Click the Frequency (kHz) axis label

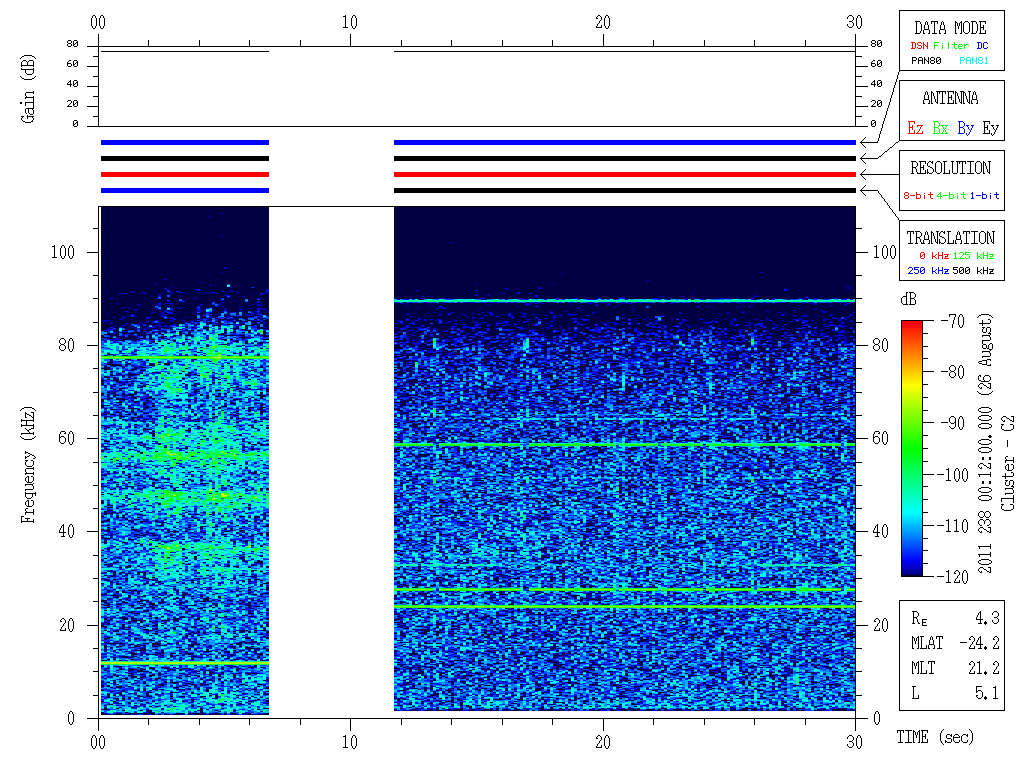click(27, 465)
